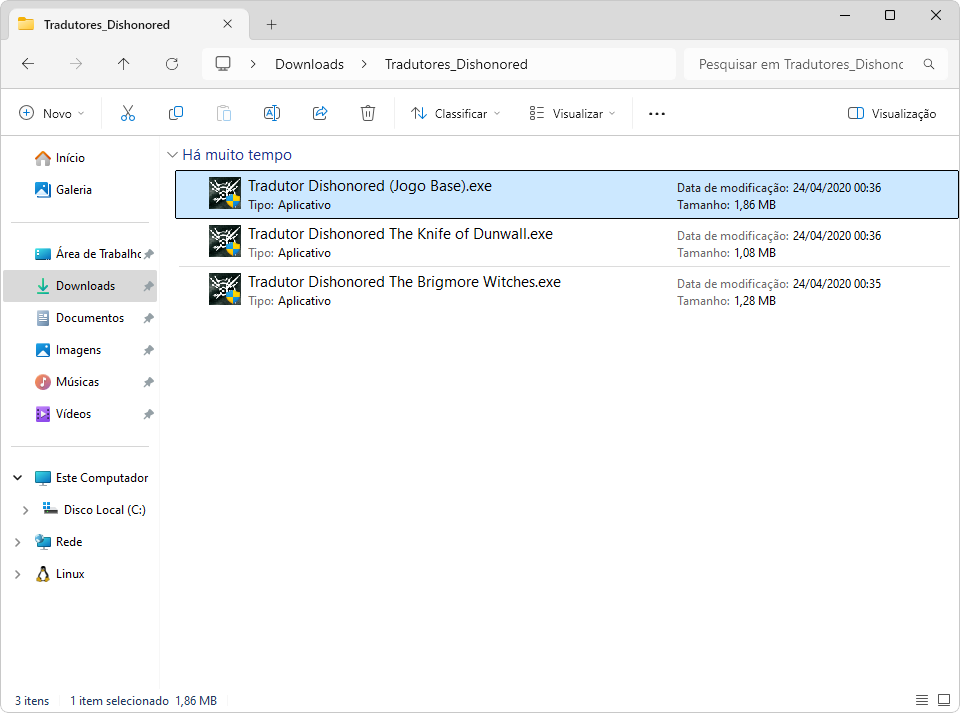Go up one folder level
960x713 pixels.
point(124,64)
